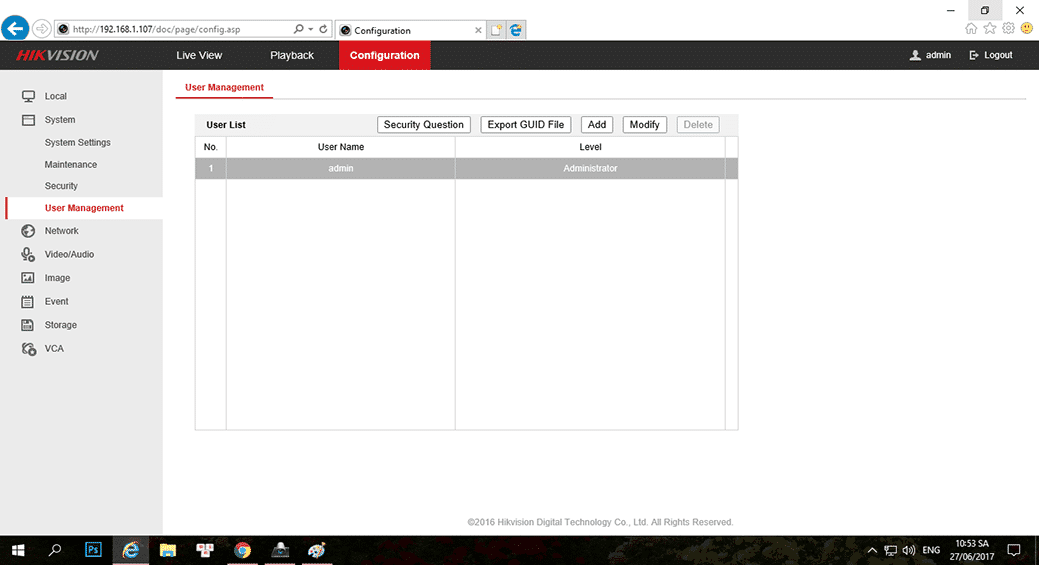
Task: Click the No. column header
Action: point(211,147)
